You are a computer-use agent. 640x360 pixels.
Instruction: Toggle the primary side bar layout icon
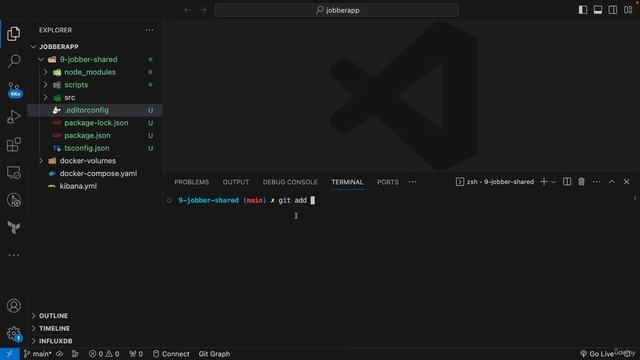[583, 10]
